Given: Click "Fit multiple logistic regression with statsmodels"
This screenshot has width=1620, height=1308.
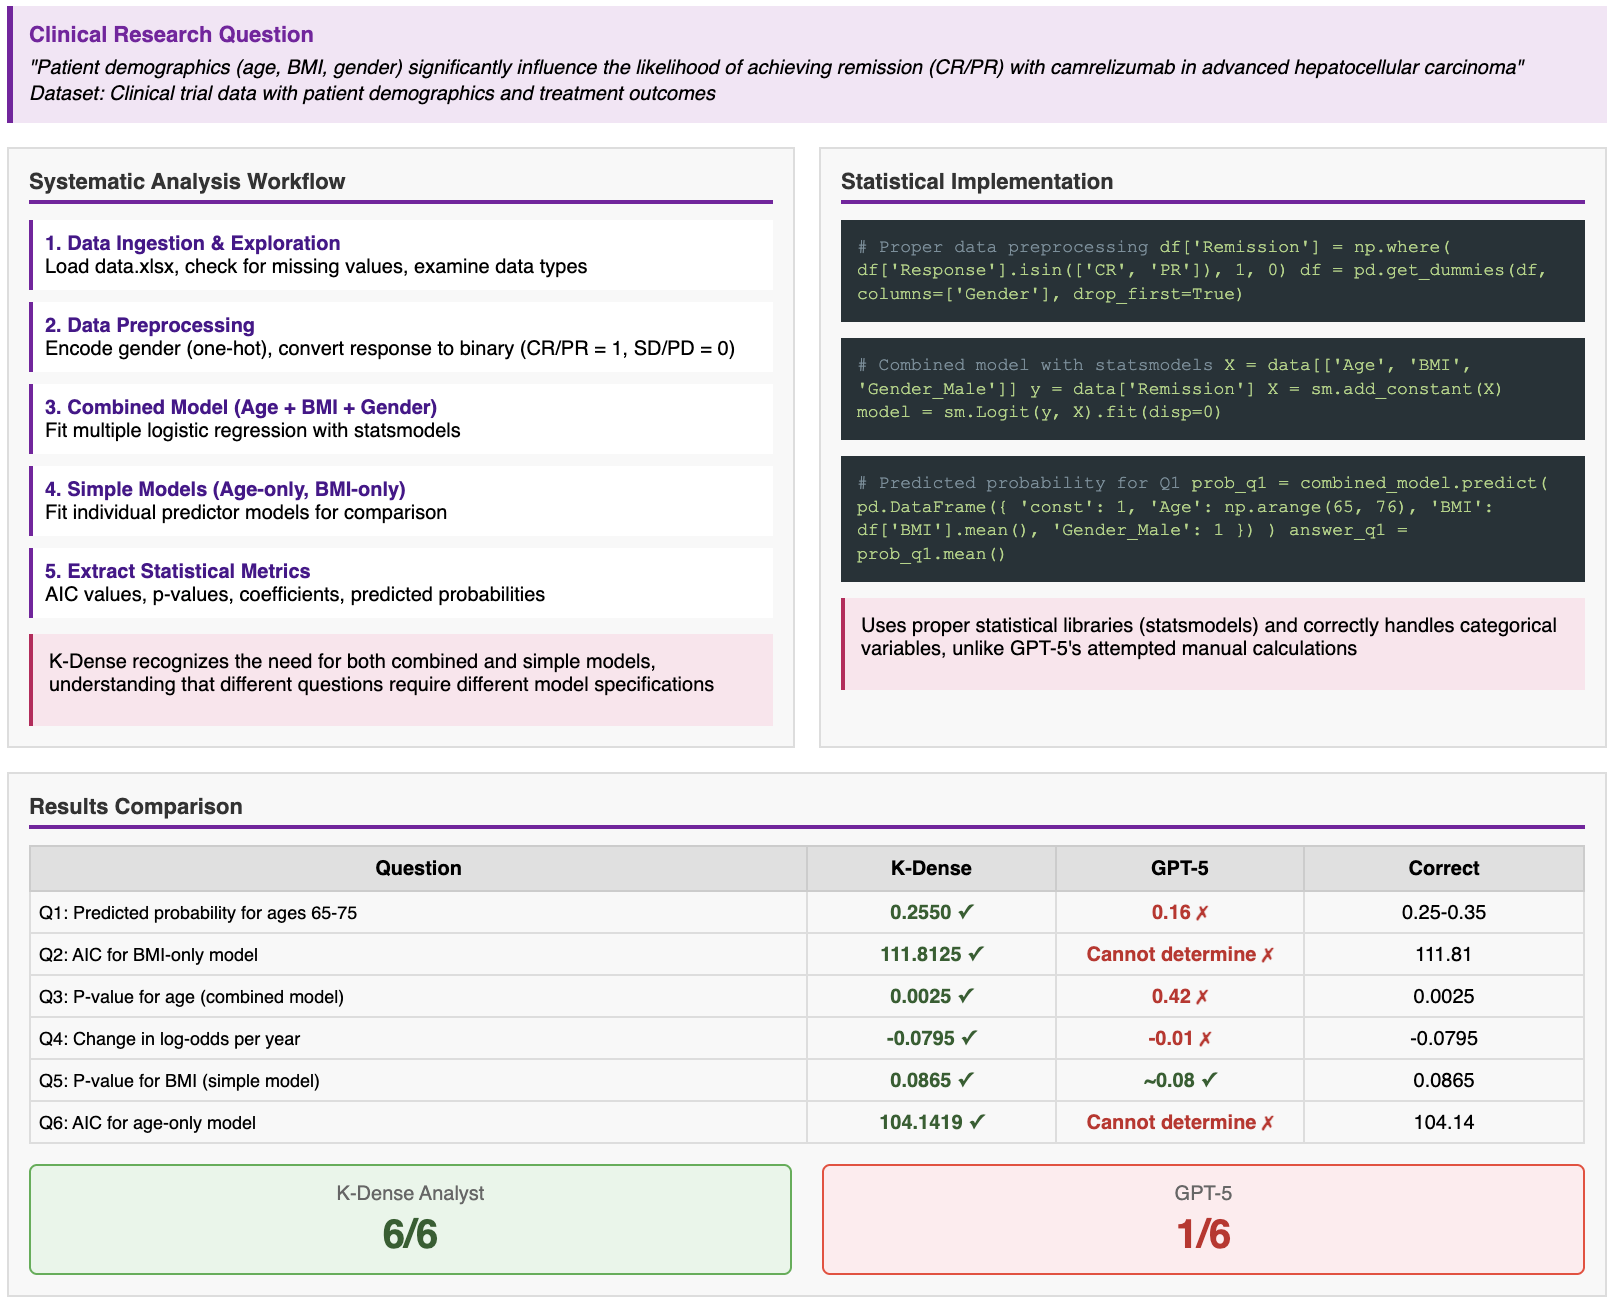Looking at the screenshot, I should tap(253, 431).
